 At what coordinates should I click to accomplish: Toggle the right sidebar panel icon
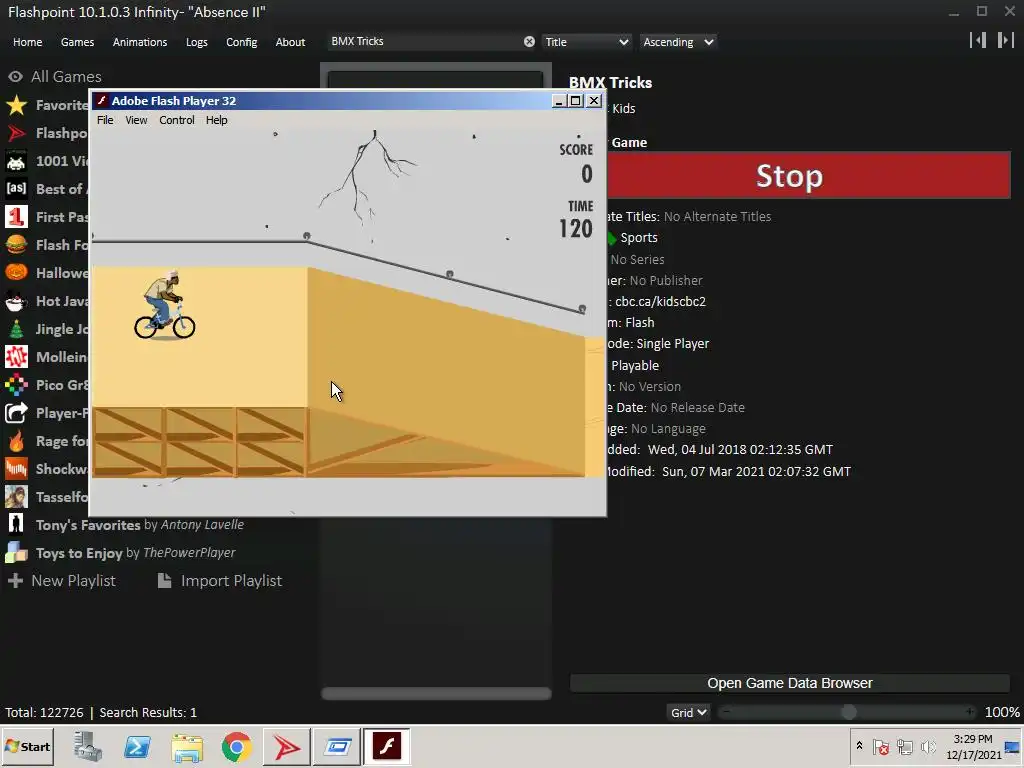1005,40
